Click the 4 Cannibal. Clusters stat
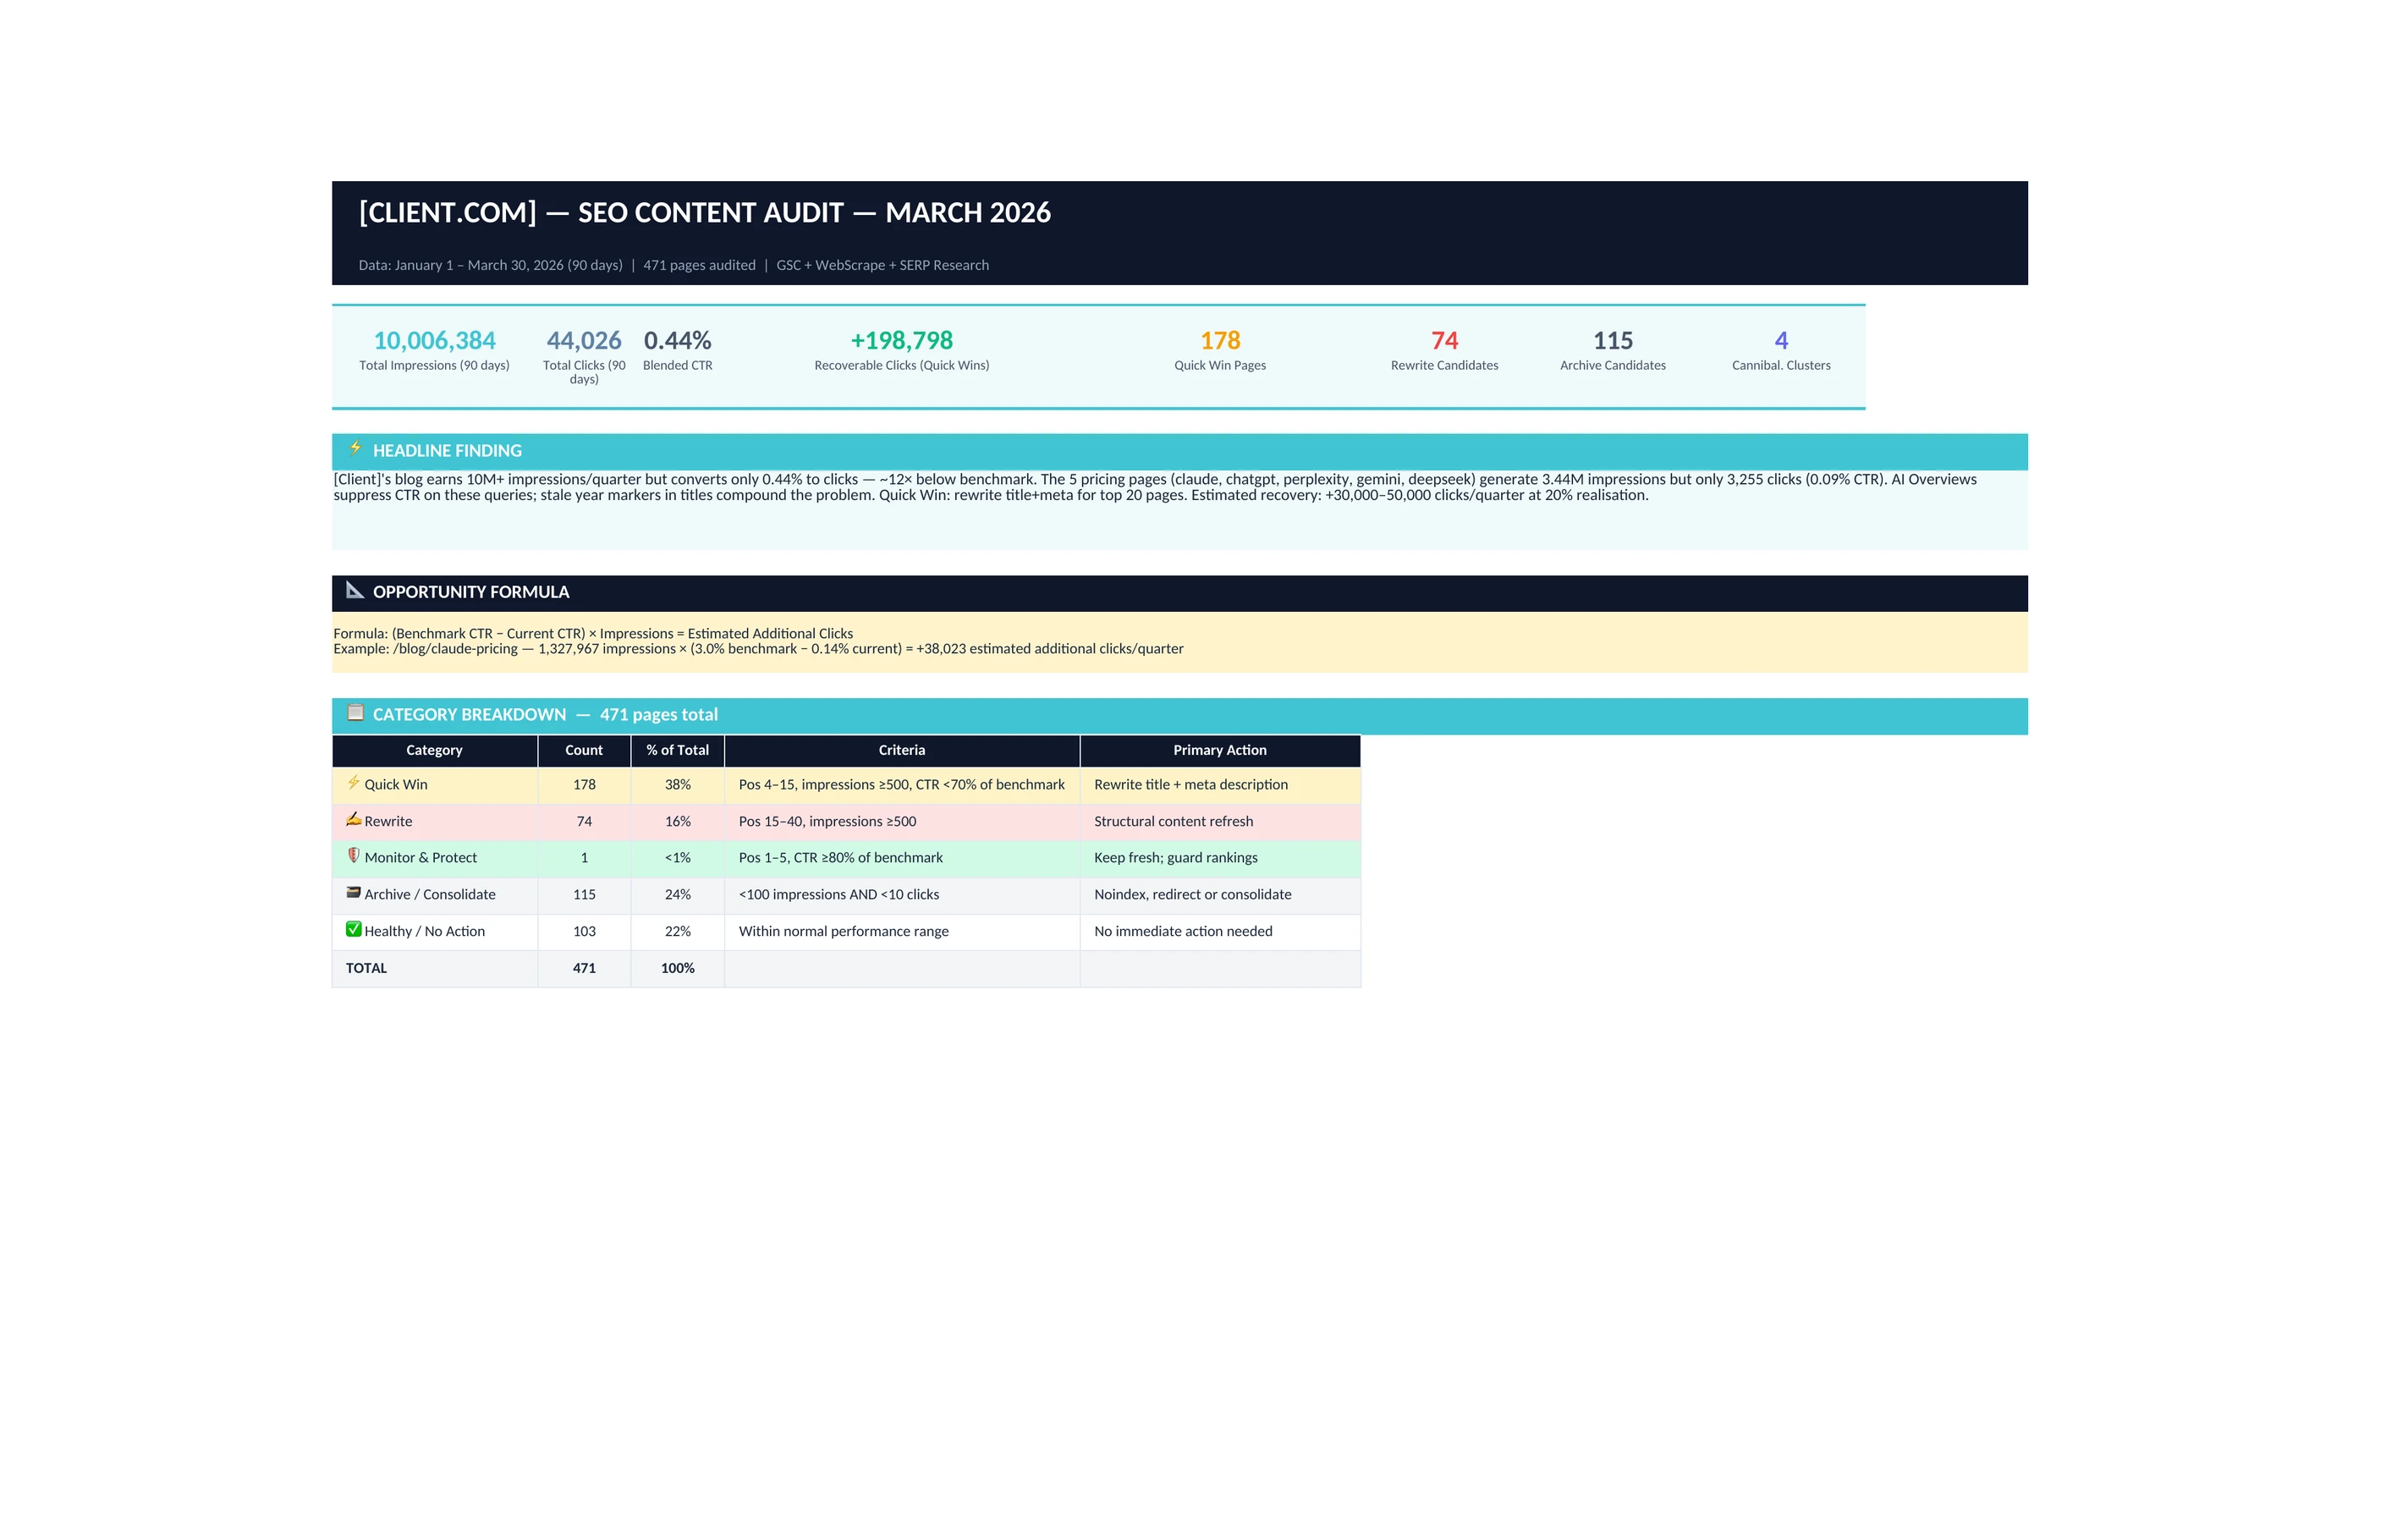 1780,341
